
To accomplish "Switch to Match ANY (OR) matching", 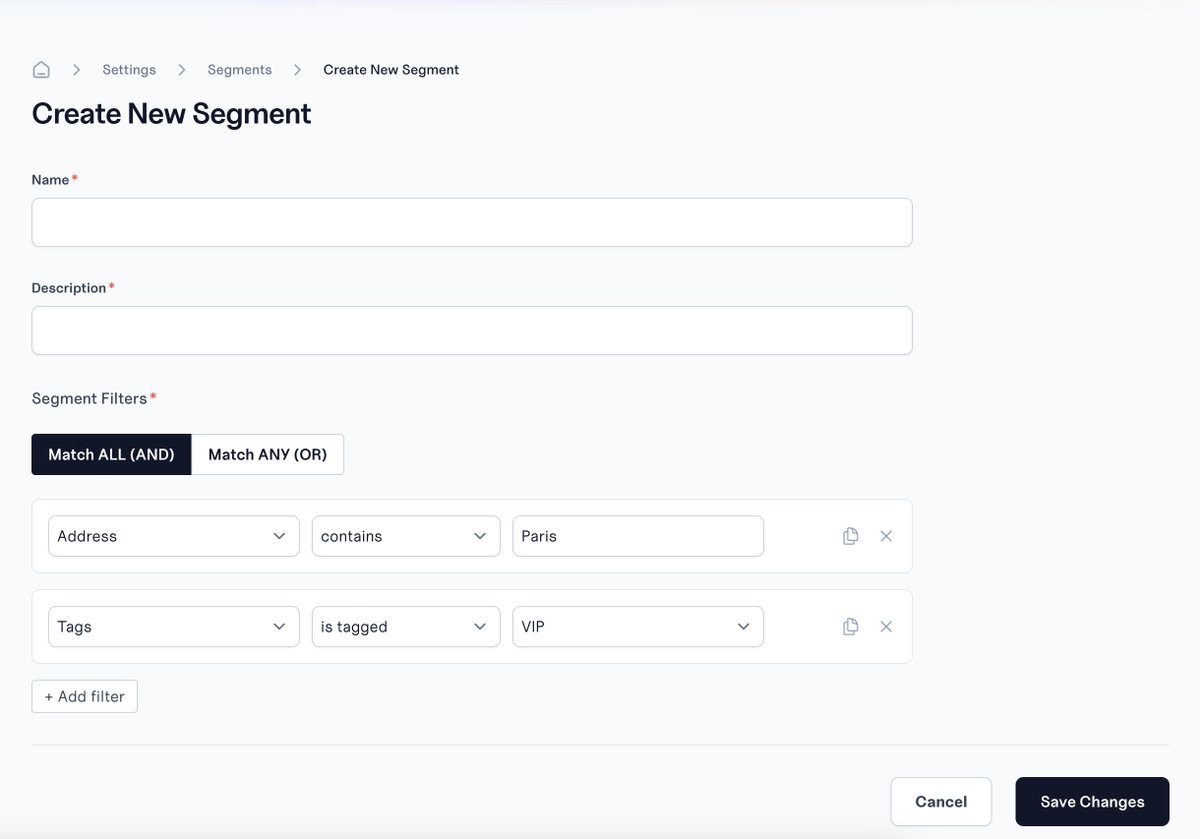I will click(x=268, y=454).
